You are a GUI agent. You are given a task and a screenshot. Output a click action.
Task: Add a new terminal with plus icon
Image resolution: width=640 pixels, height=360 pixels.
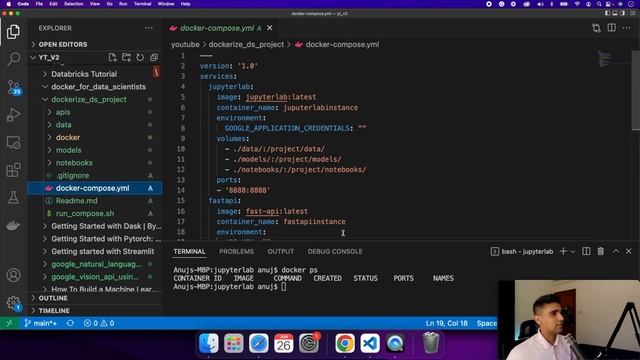coord(563,251)
